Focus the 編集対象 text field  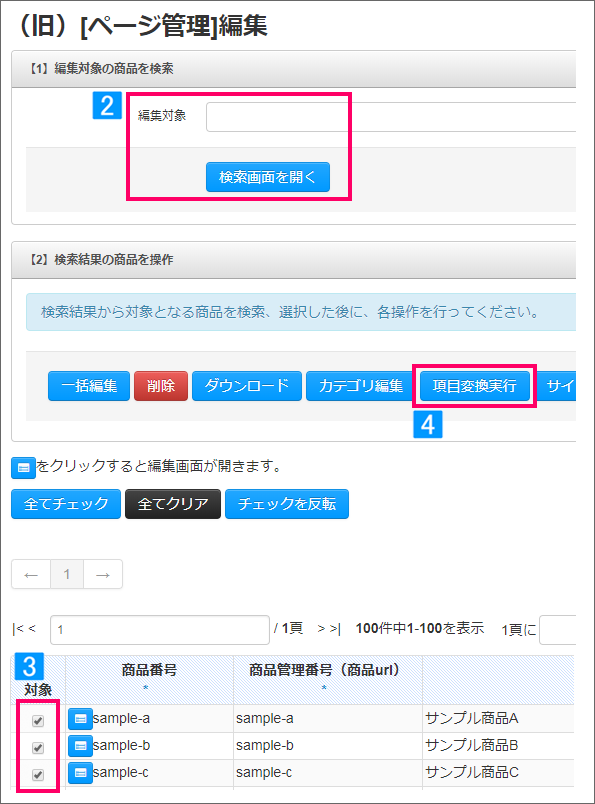[x=391, y=117]
